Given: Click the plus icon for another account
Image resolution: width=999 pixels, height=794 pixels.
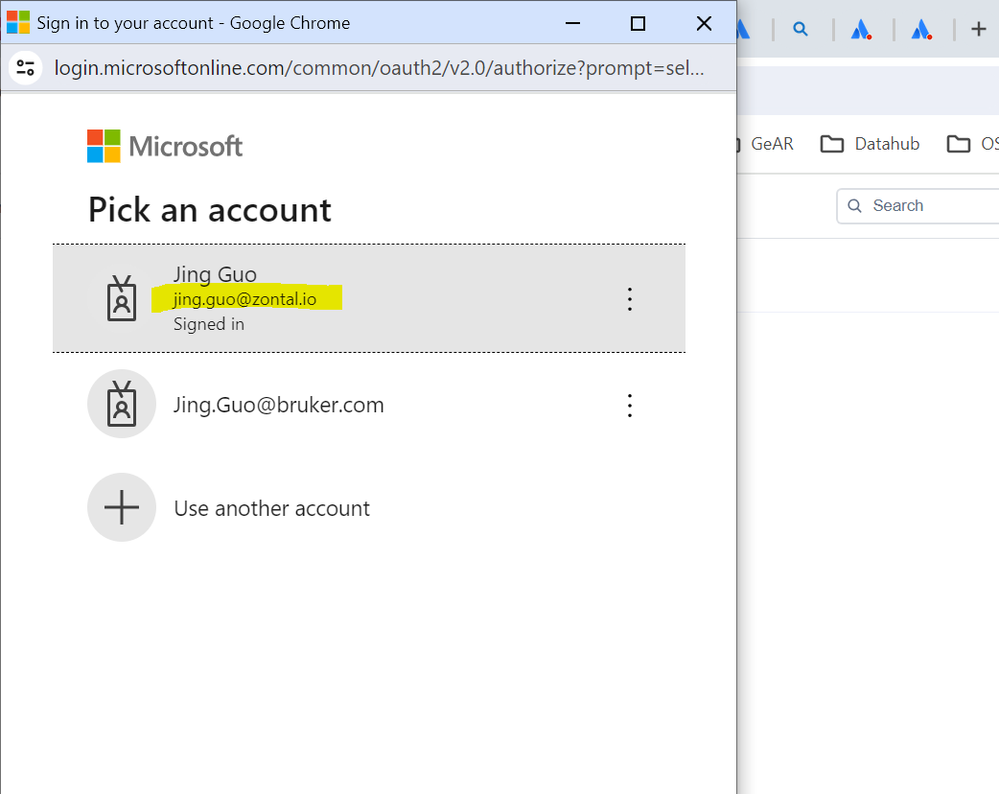Looking at the screenshot, I should tap(122, 507).
